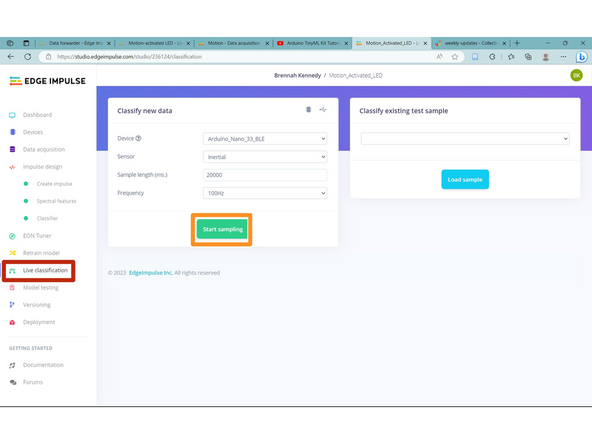The image size is (592, 444).
Task: Click the Device help question icon
Action: coord(138,138)
